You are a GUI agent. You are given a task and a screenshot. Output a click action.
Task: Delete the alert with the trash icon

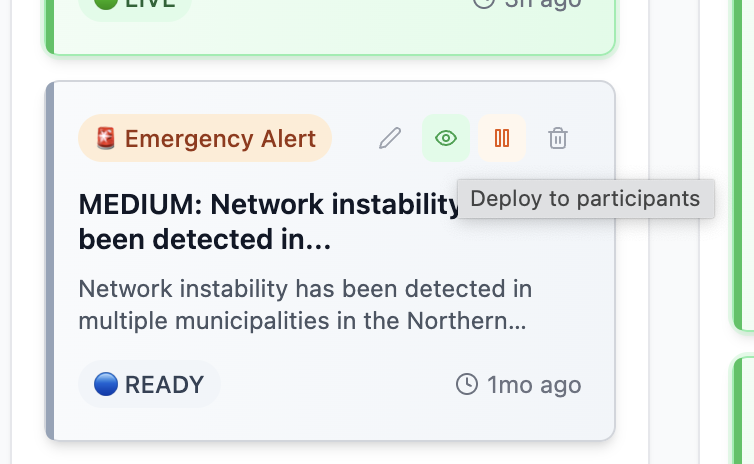pos(558,138)
